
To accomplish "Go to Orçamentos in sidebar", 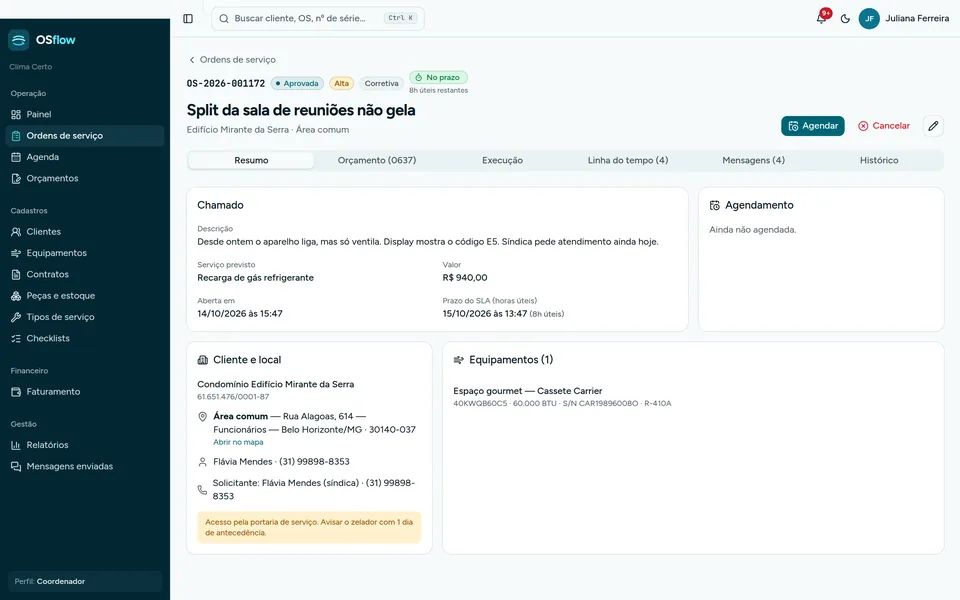I will click(84, 179).
